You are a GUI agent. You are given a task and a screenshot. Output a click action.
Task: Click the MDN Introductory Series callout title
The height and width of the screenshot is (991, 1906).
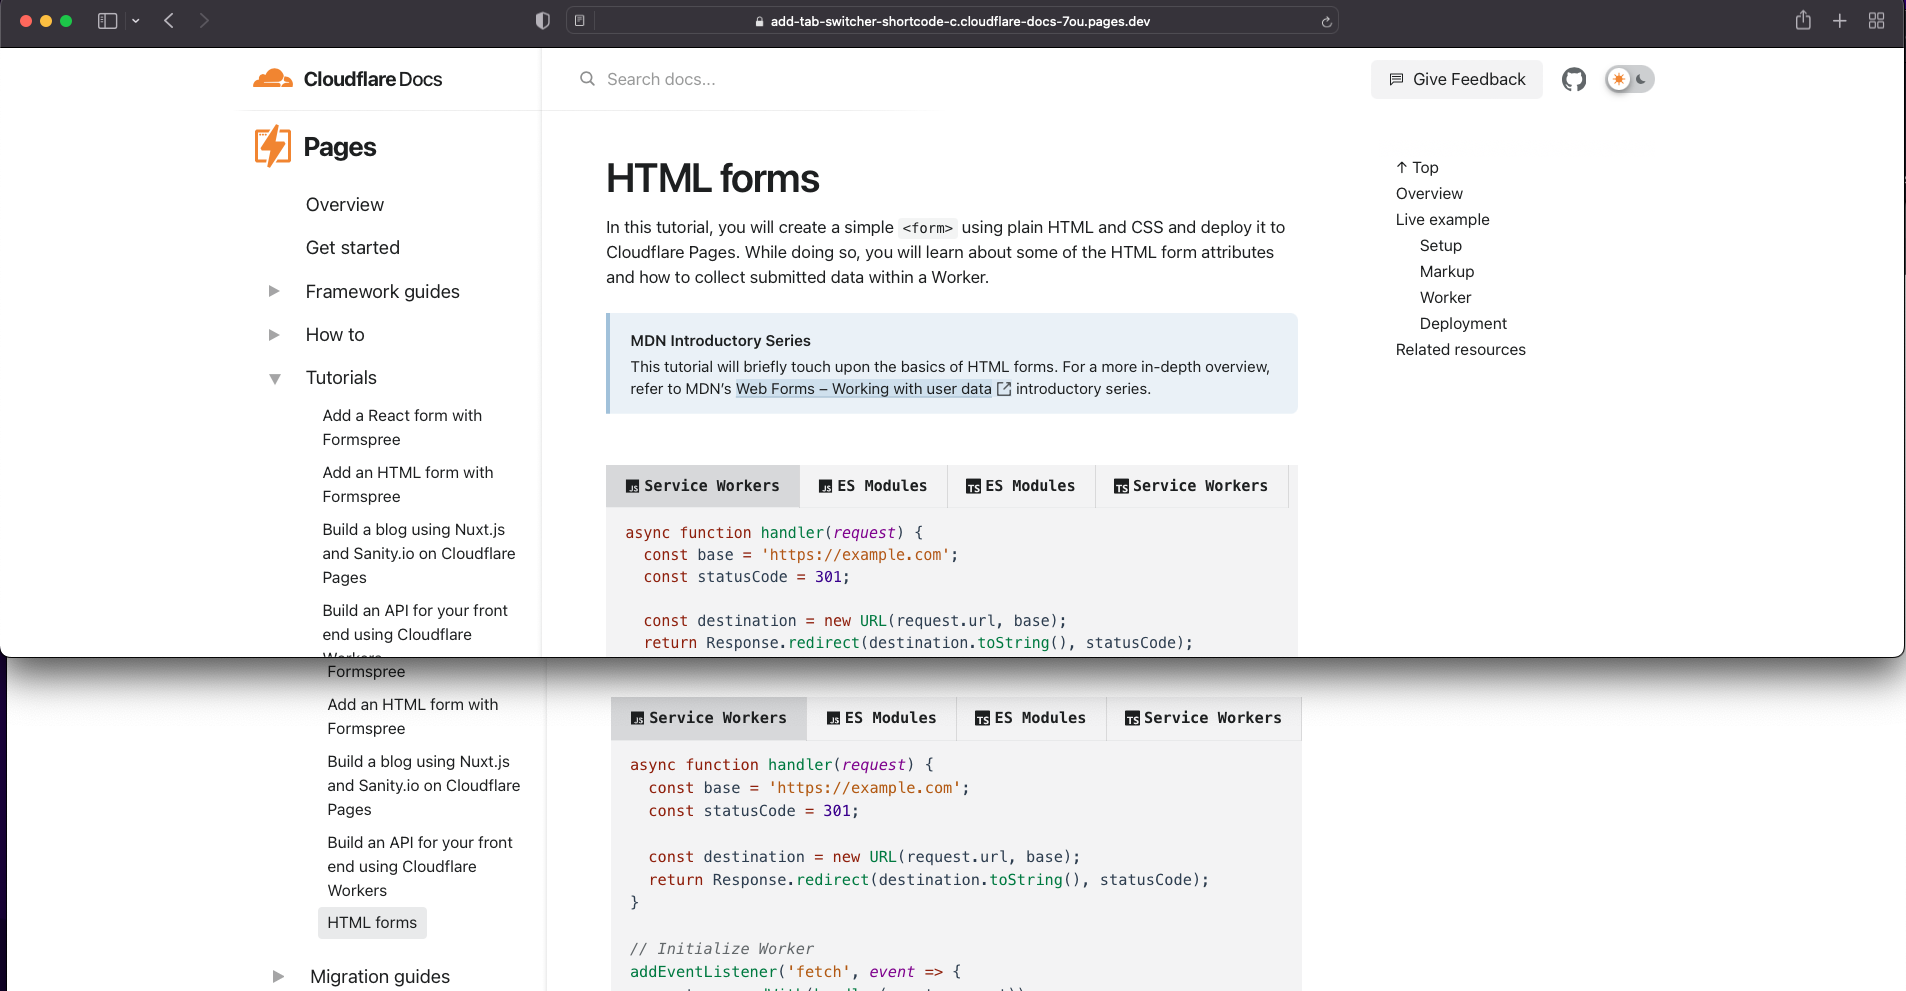[720, 341]
